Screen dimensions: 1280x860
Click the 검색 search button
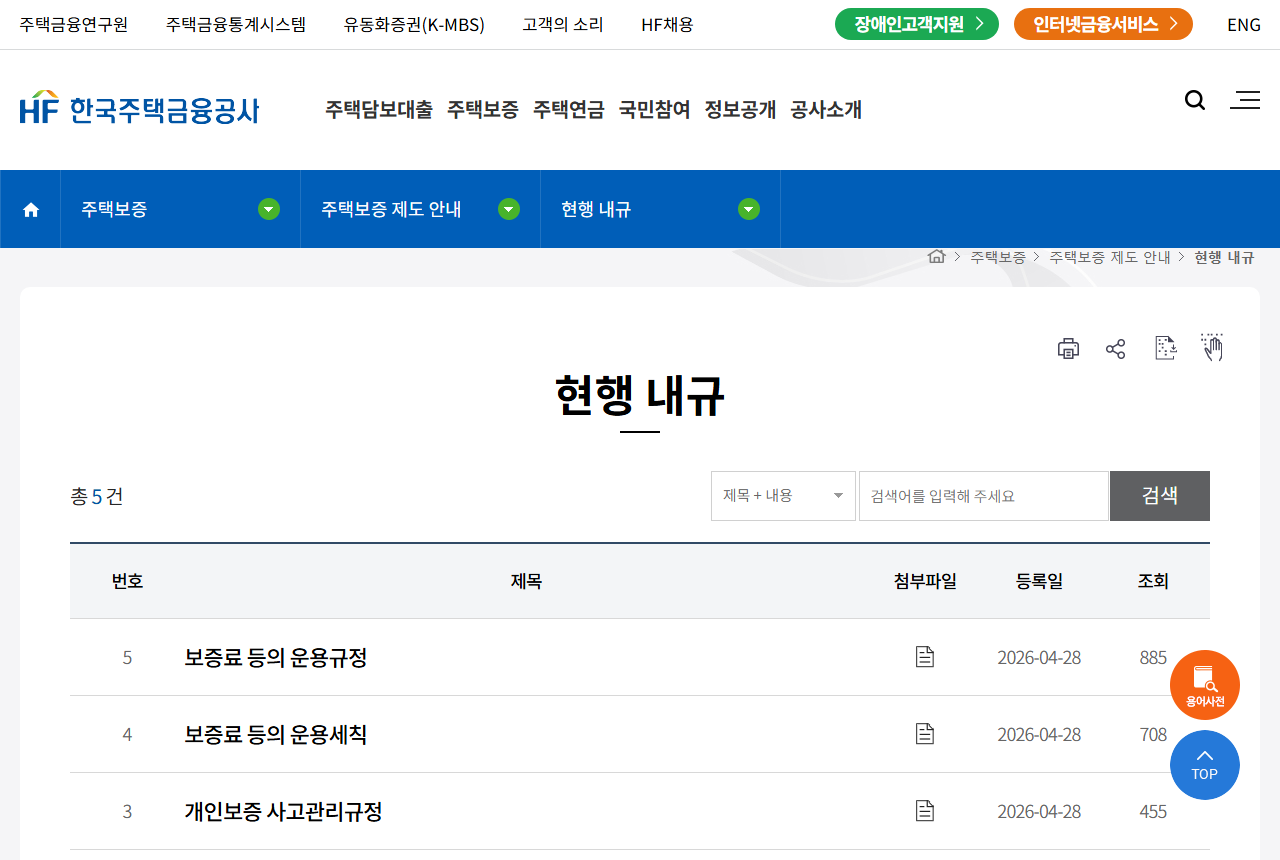[1160, 496]
